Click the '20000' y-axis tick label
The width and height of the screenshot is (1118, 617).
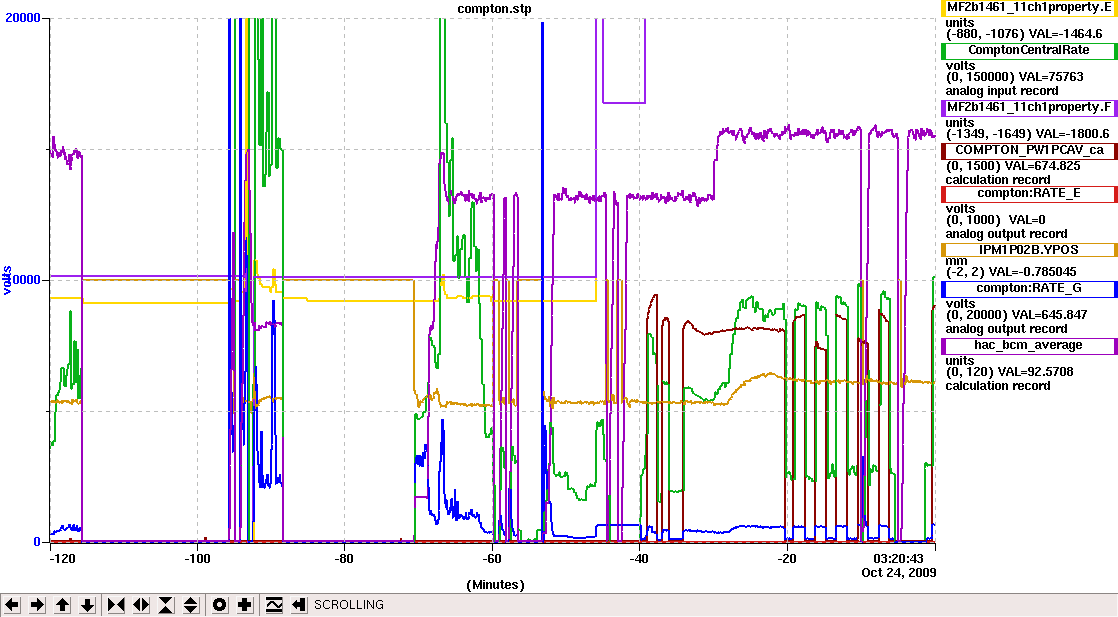click(23, 17)
